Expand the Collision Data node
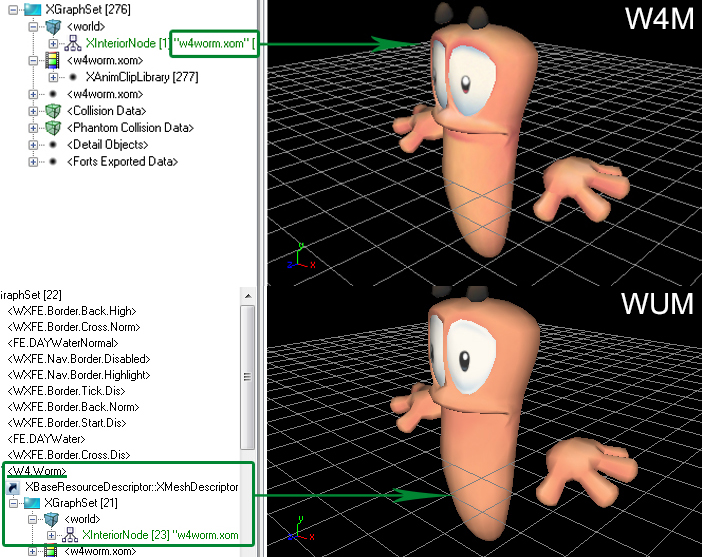 (x=33, y=111)
